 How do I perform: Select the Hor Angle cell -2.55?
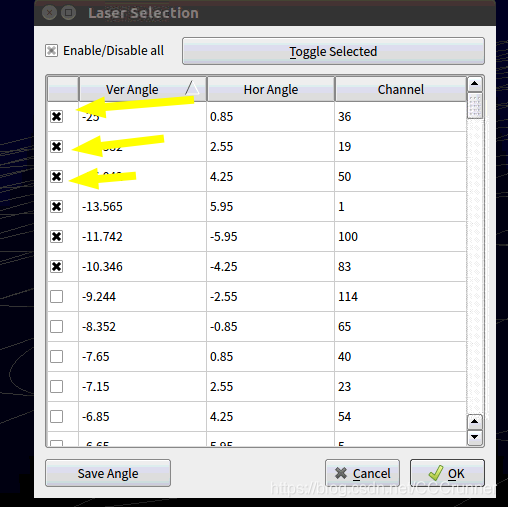click(x=271, y=297)
